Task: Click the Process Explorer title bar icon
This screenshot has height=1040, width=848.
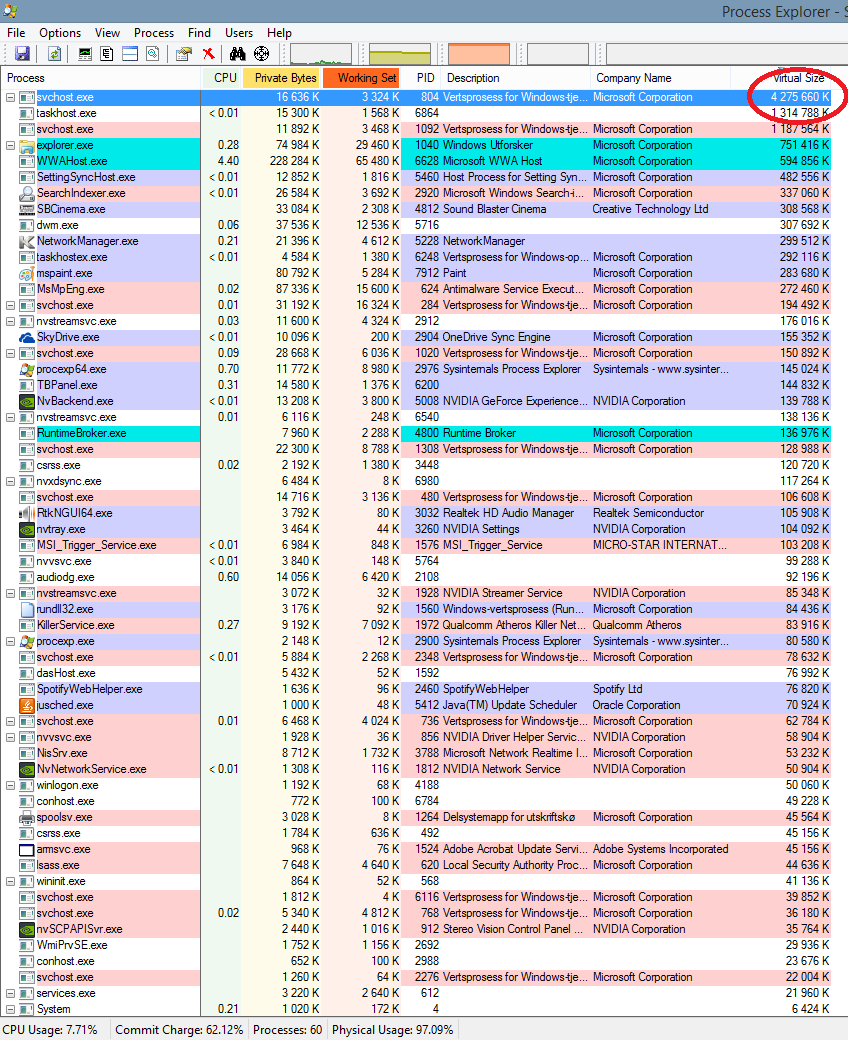Action: (x=10, y=11)
